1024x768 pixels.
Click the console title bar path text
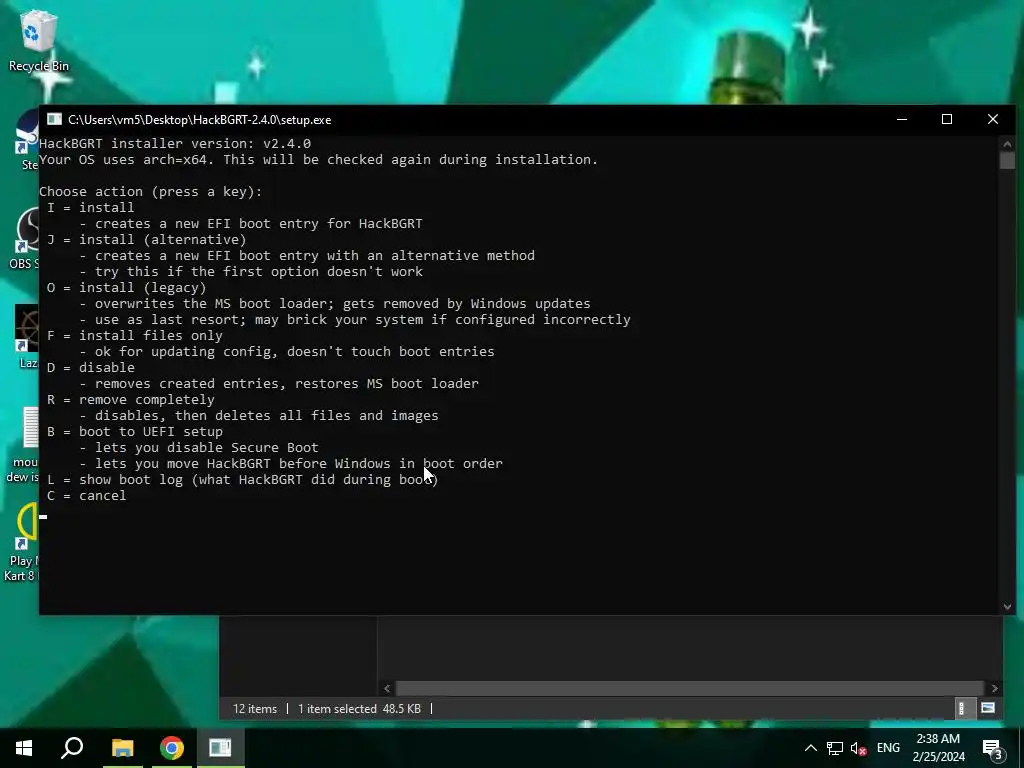tap(199, 120)
